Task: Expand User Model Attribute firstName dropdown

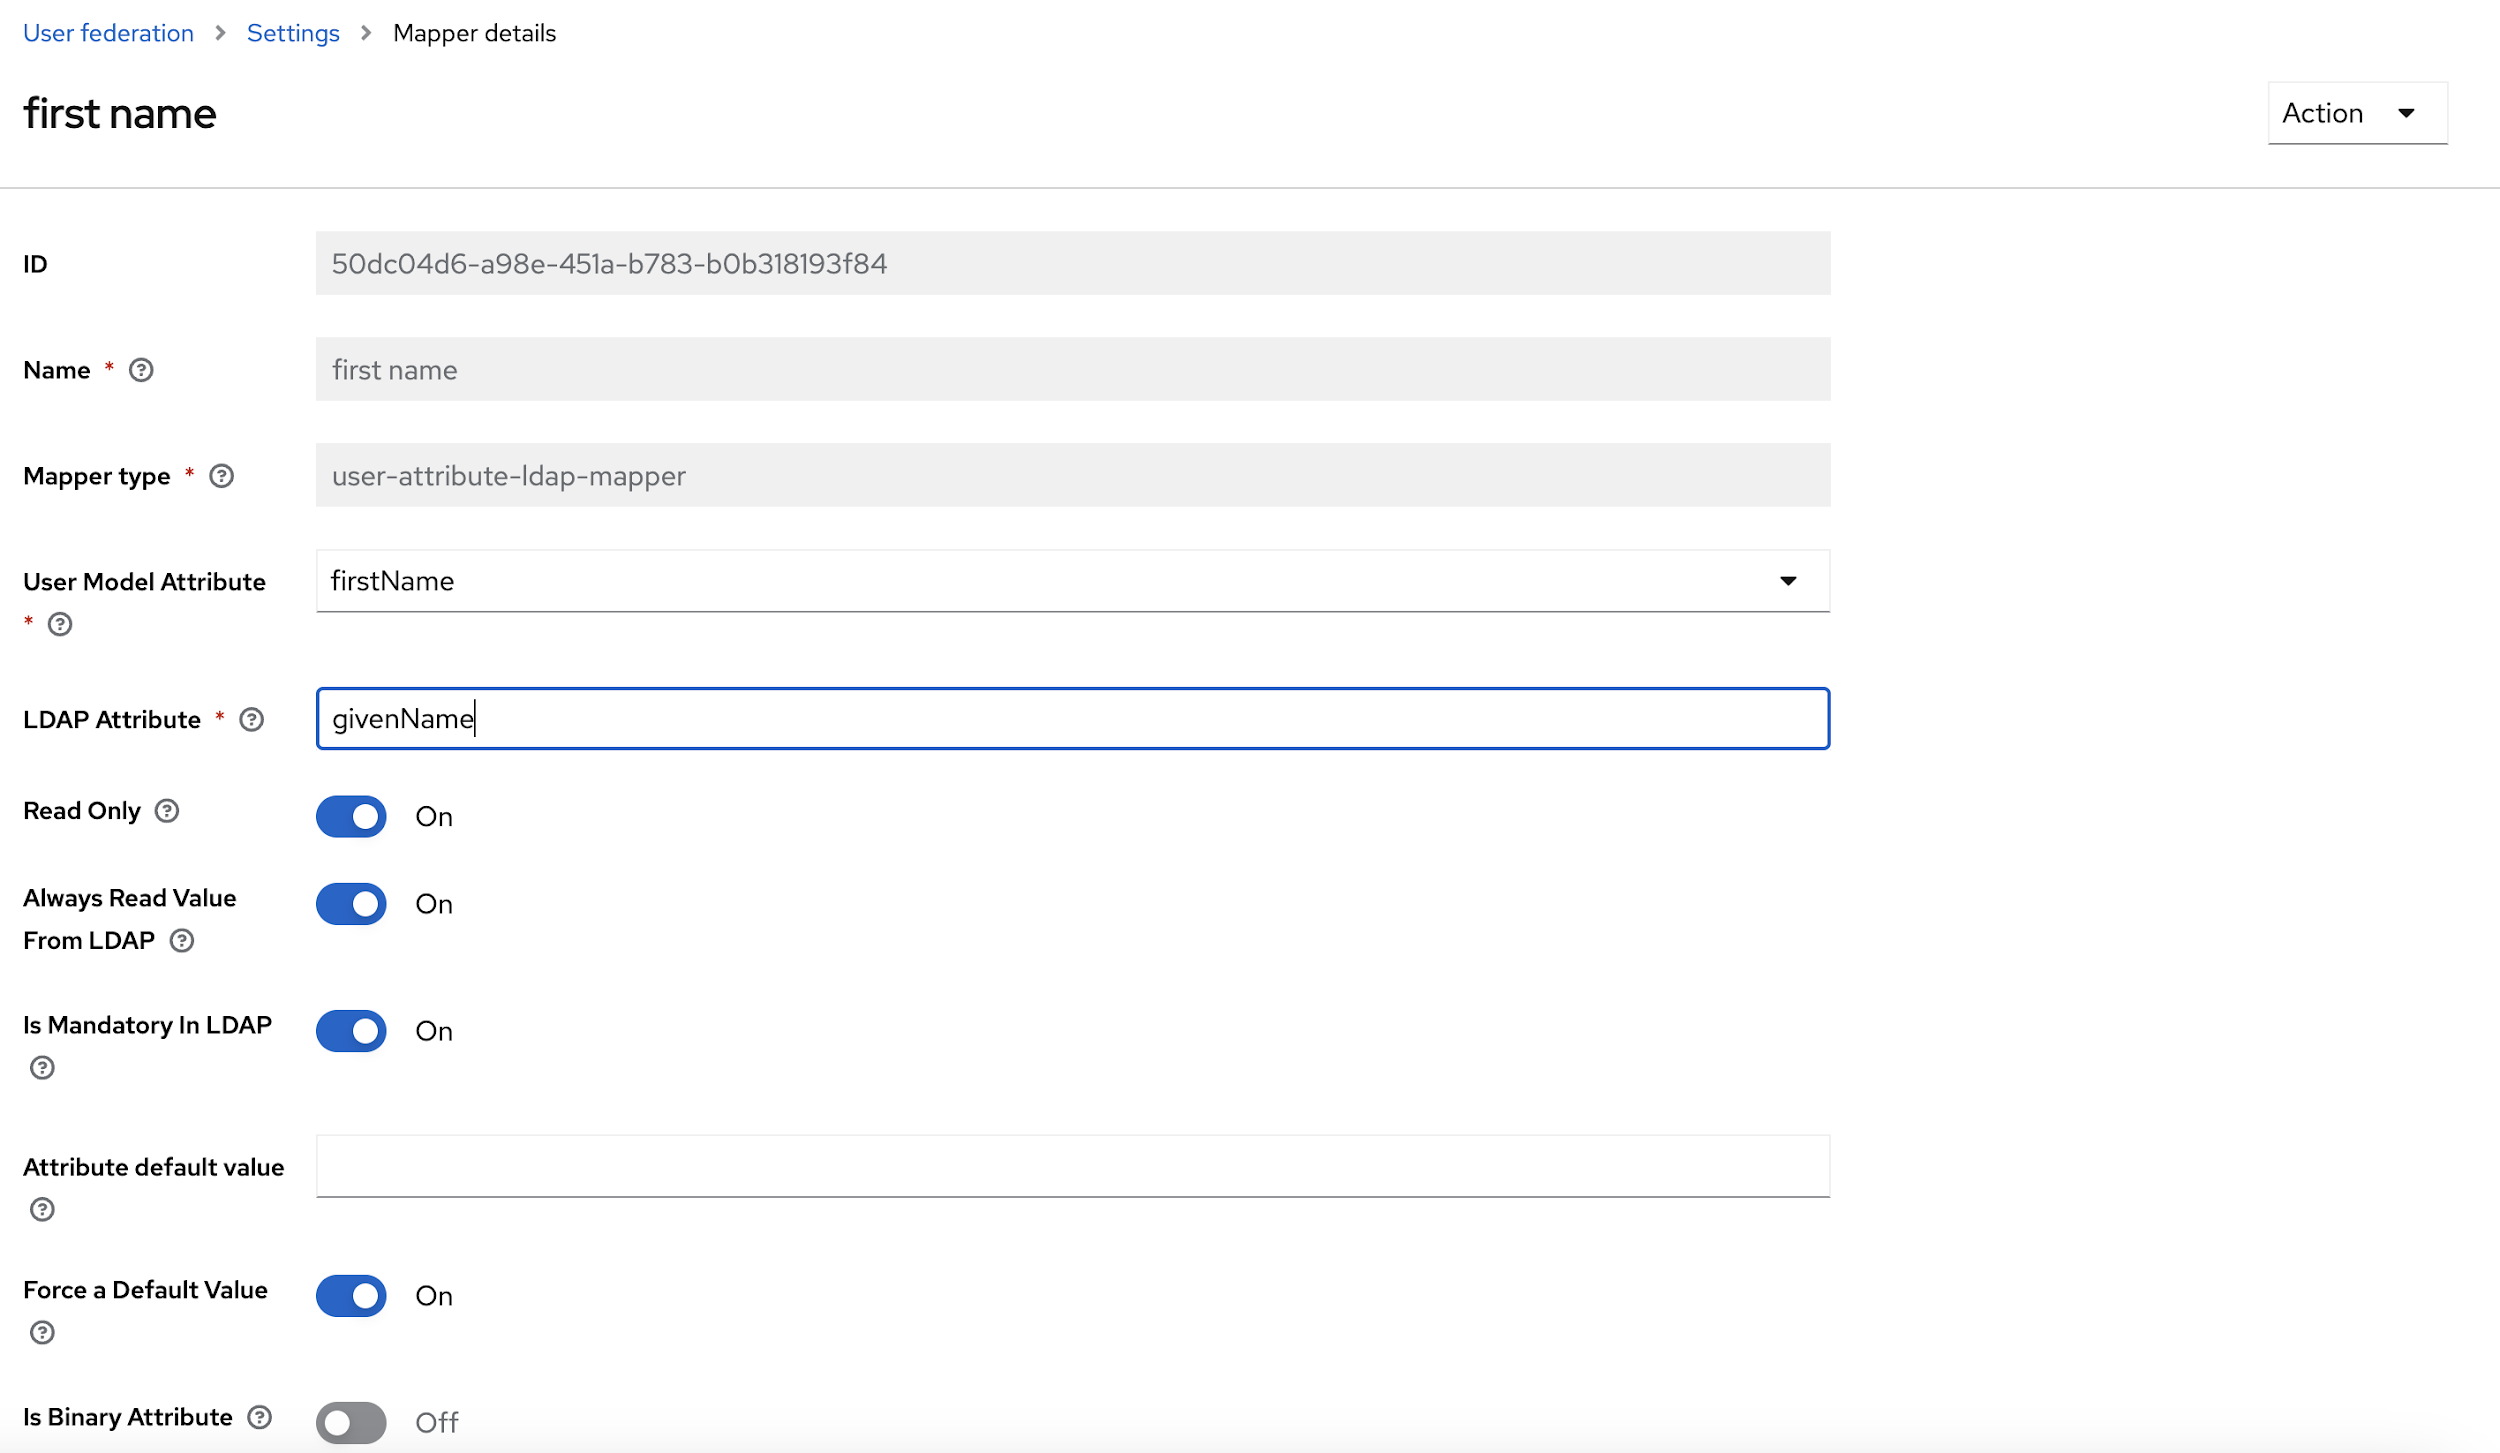Action: [1072, 581]
